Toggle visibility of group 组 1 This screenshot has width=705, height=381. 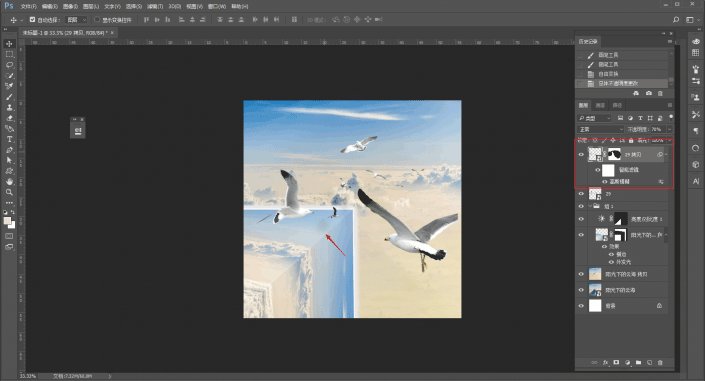(x=581, y=206)
